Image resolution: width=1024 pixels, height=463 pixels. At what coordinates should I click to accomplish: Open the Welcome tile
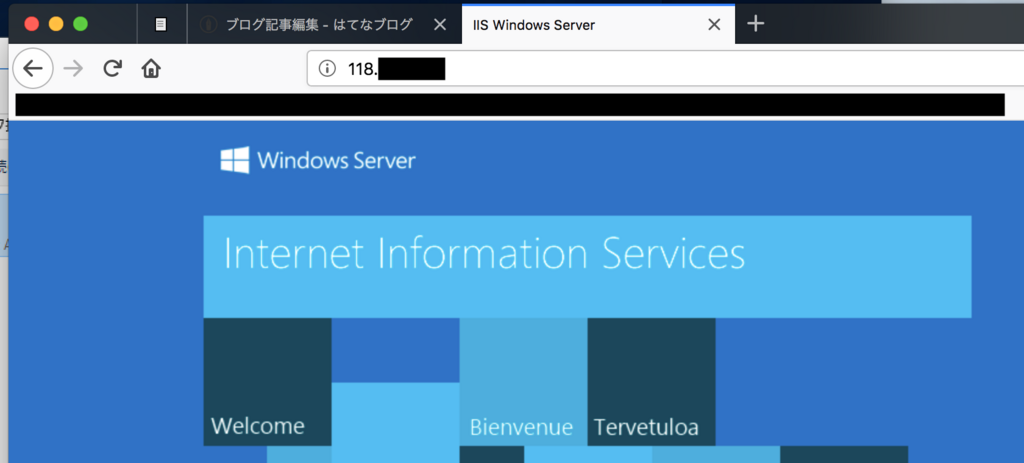(267, 382)
